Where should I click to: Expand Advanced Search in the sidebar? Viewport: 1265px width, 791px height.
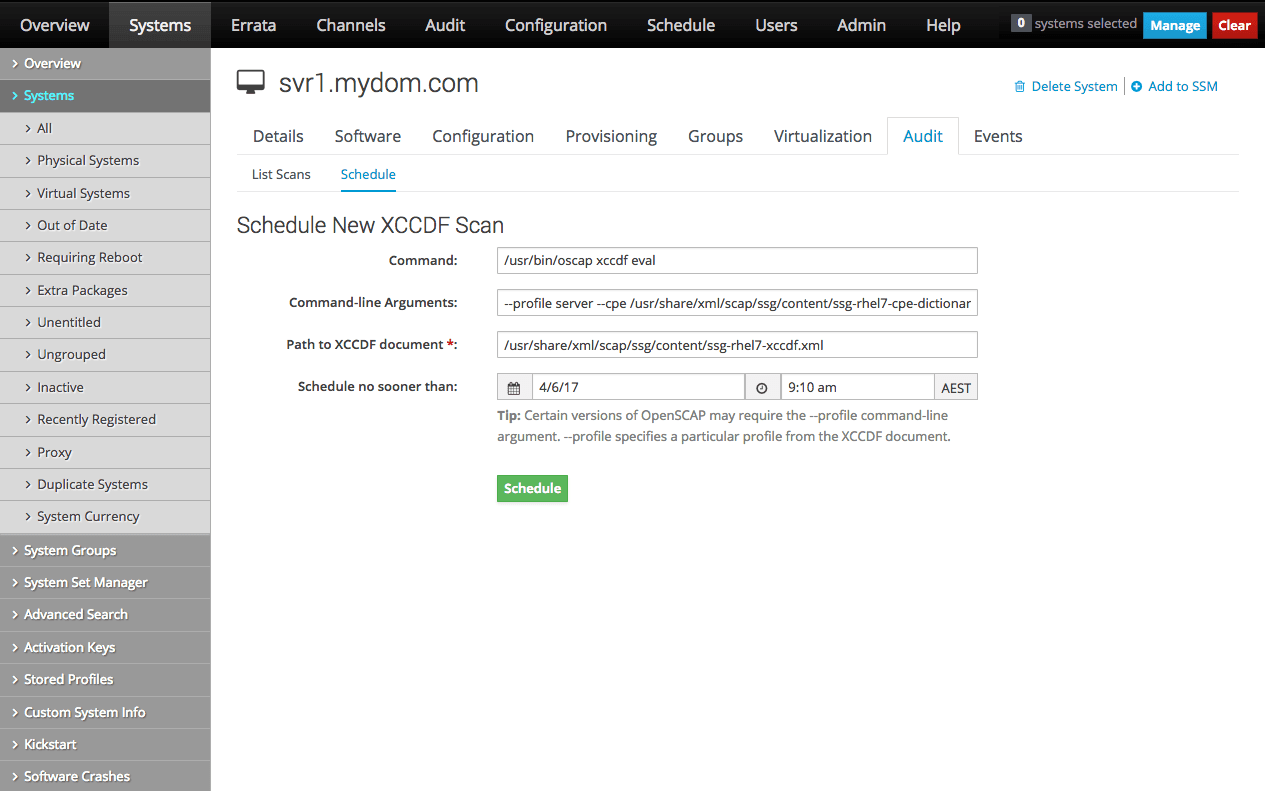click(x=105, y=614)
